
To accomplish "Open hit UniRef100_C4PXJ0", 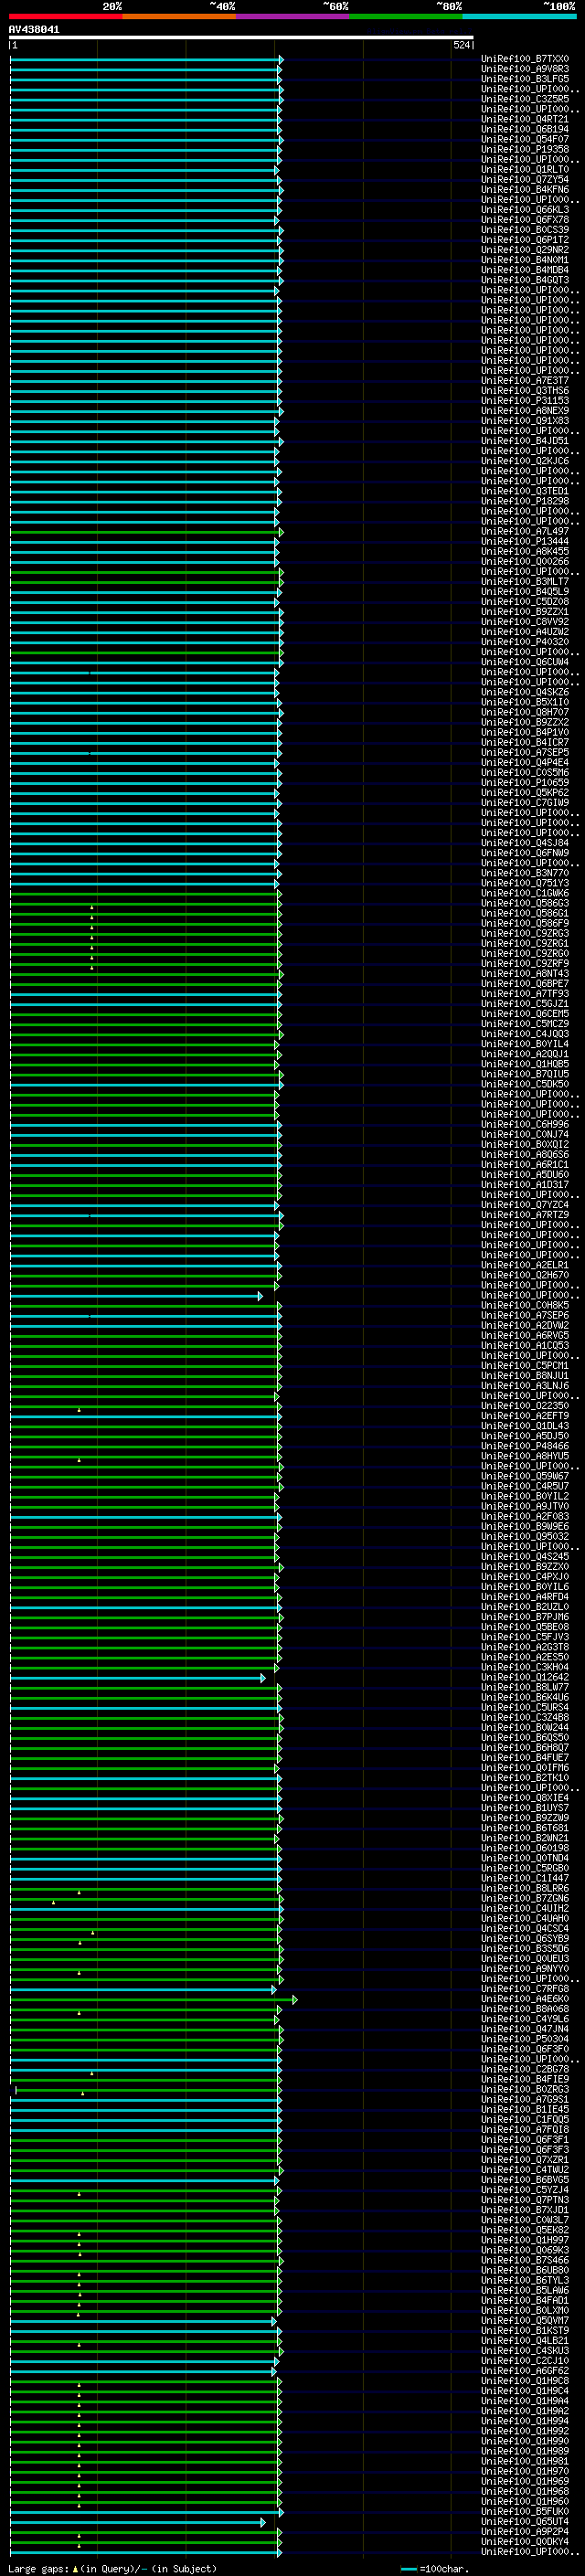I will [x=525, y=1576].
